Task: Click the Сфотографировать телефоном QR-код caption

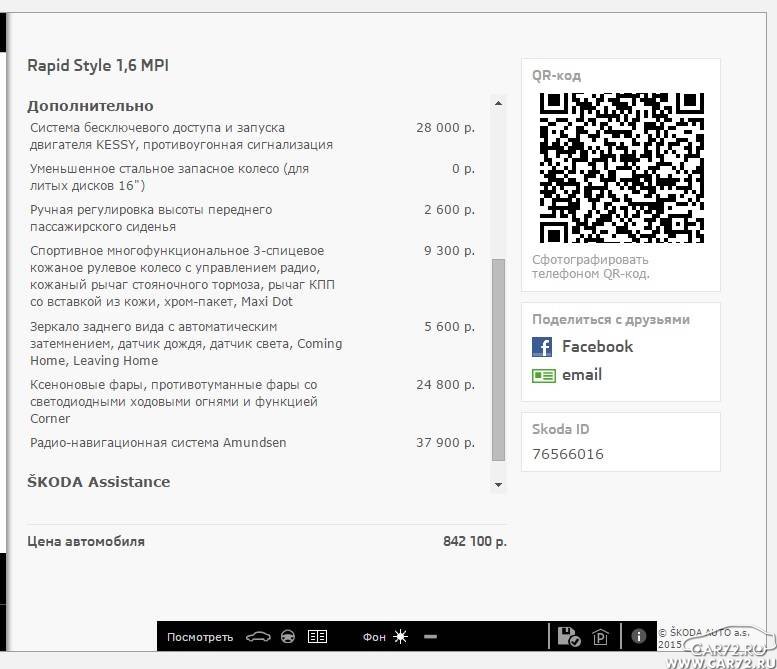Action: pos(590,267)
